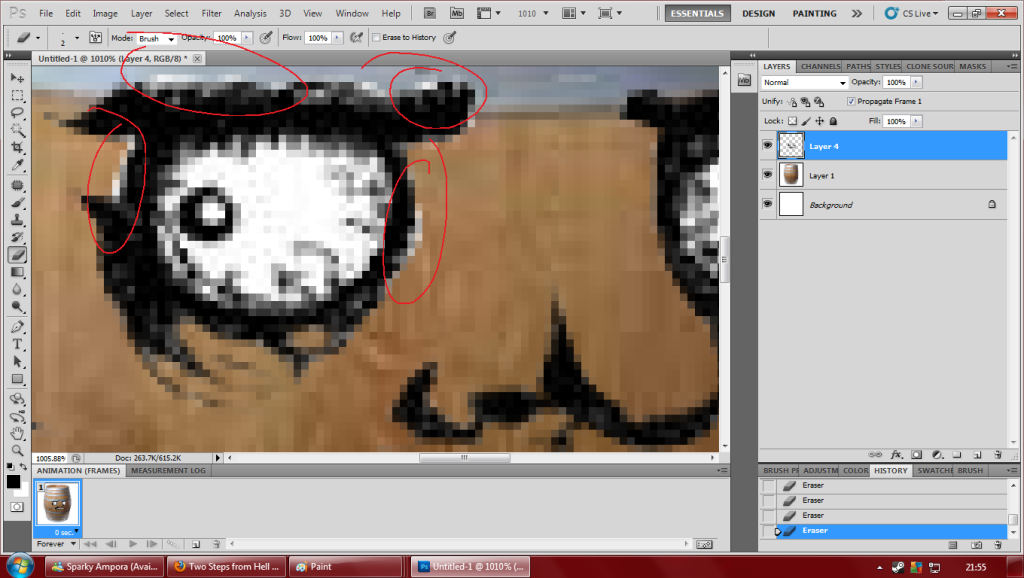Delete the selected layer with the trash icon
Viewport: 1024px width, 578px height.
[x=998, y=455]
